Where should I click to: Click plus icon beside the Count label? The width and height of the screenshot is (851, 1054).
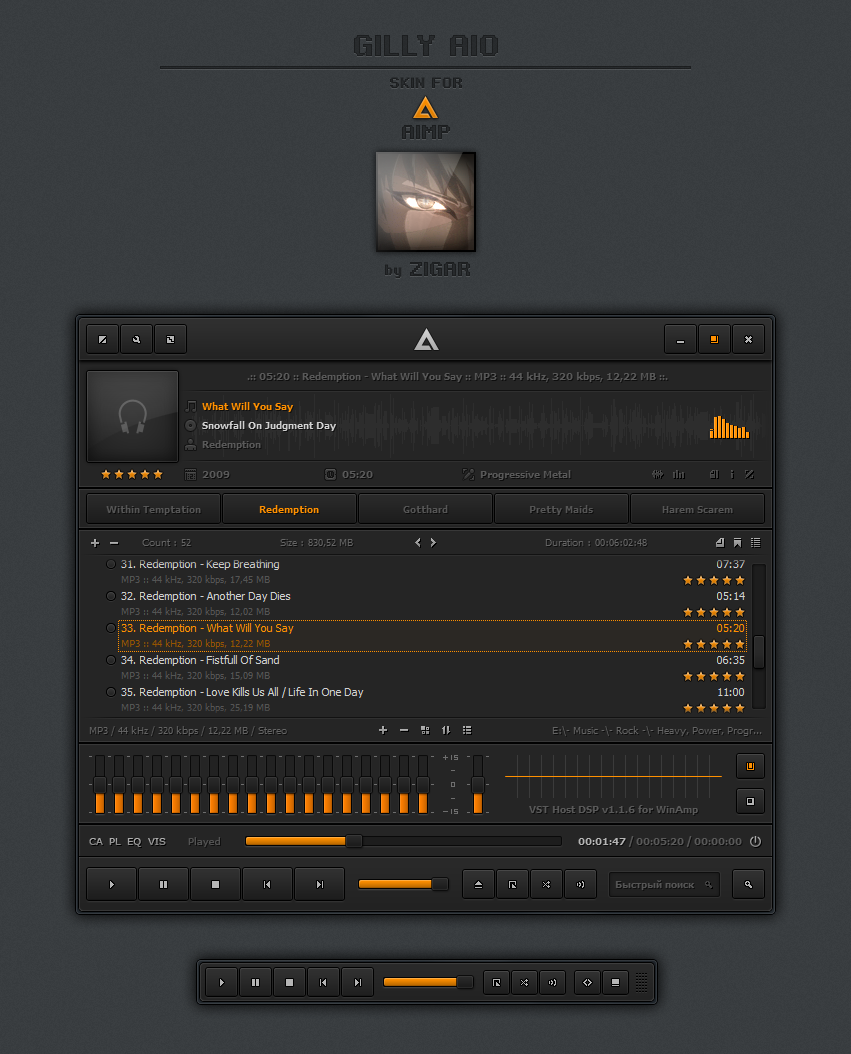click(95, 542)
